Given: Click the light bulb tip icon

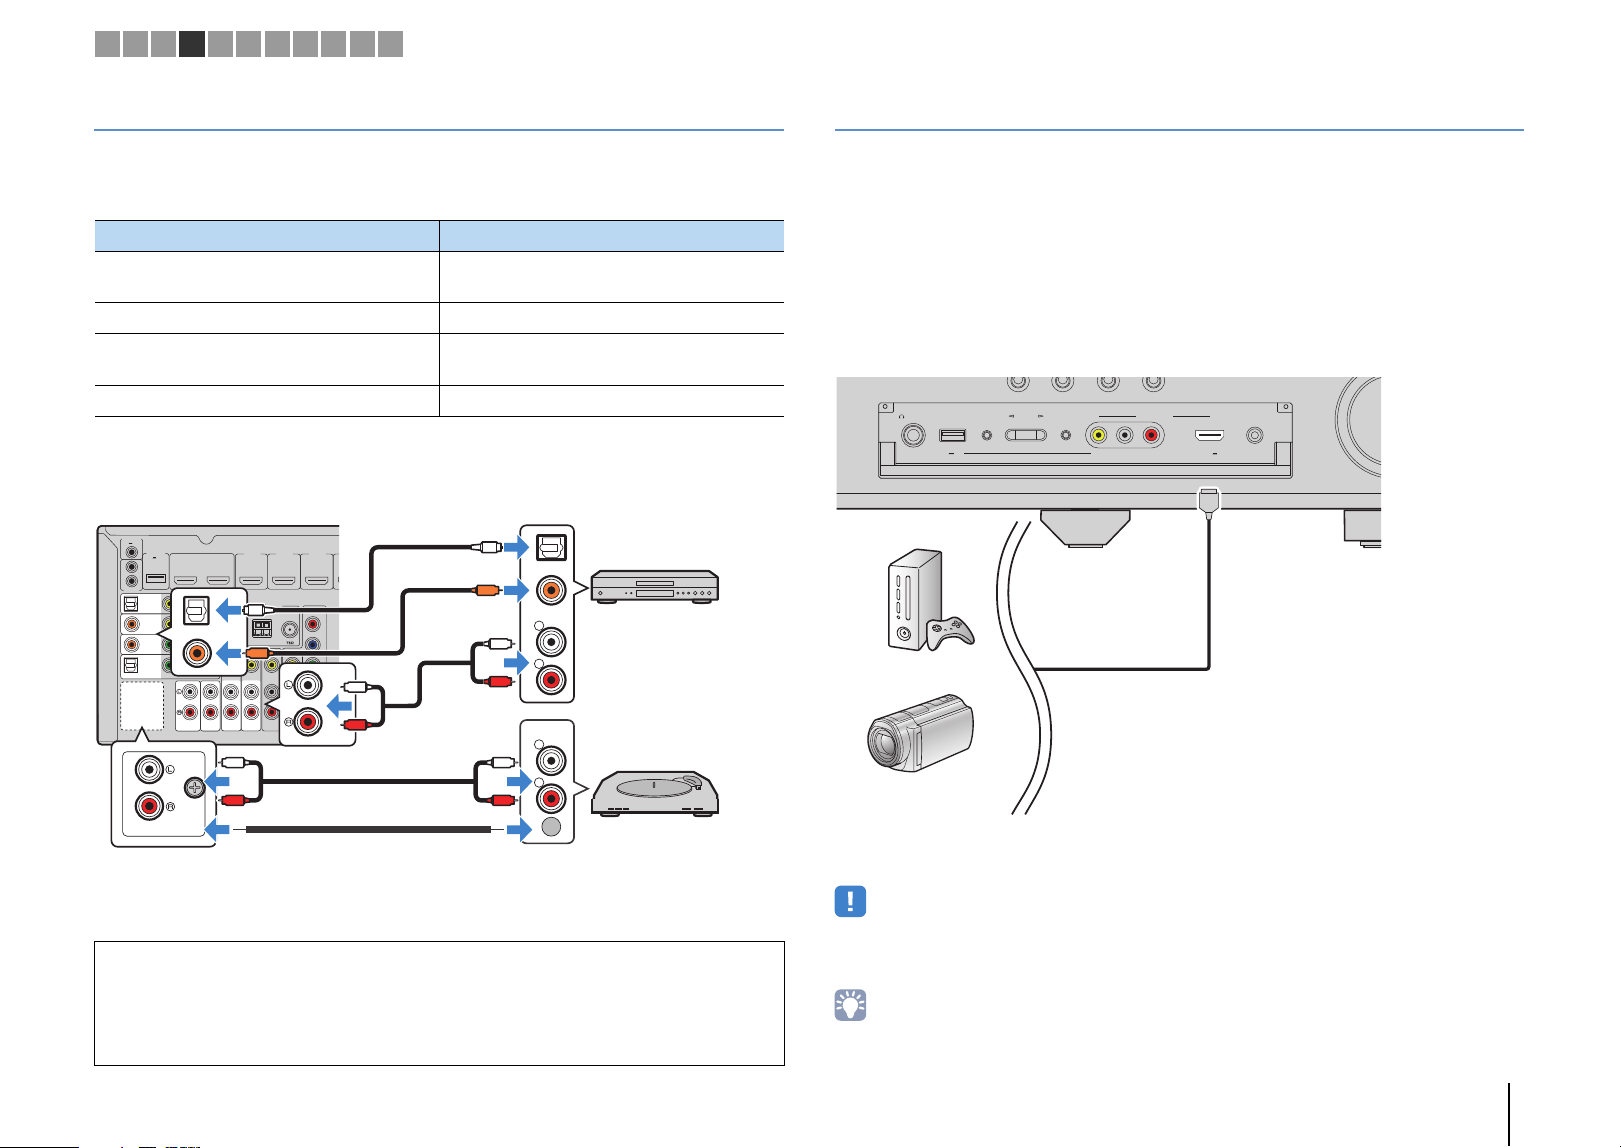Looking at the screenshot, I should click(x=850, y=1005).
